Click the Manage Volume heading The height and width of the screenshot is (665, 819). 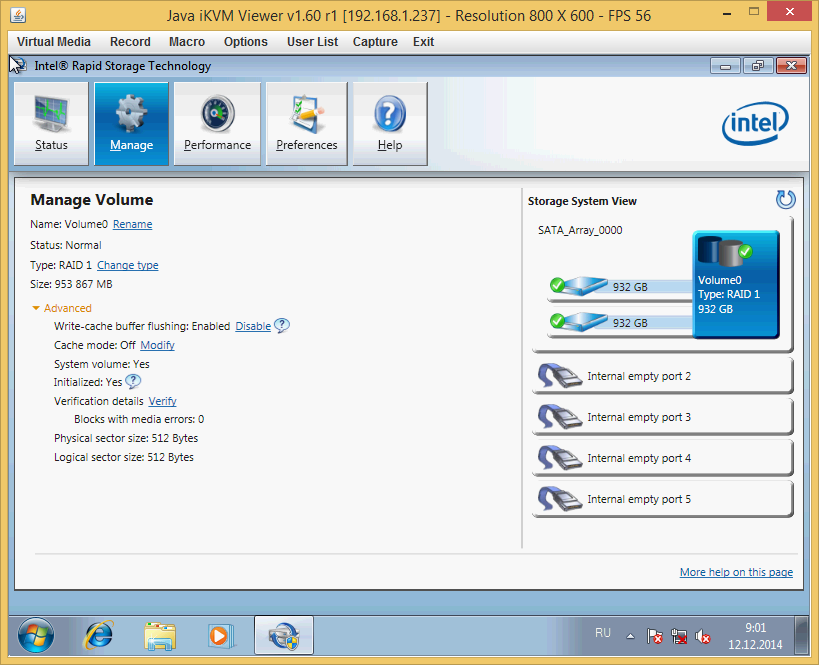(x=92, y=200)
